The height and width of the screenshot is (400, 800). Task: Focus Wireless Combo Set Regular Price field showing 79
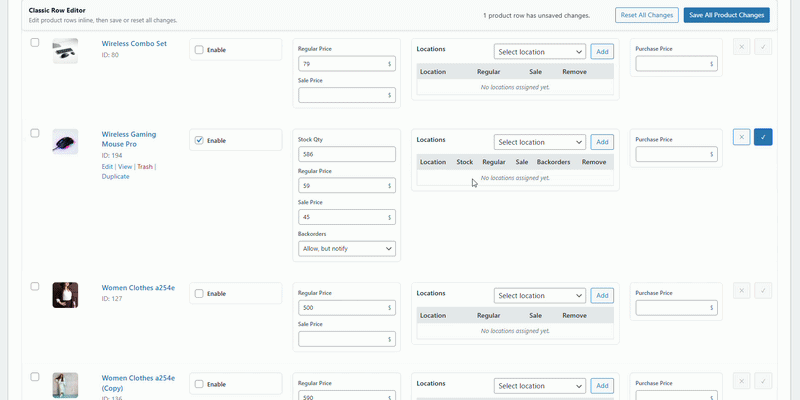tap(347, 64)
